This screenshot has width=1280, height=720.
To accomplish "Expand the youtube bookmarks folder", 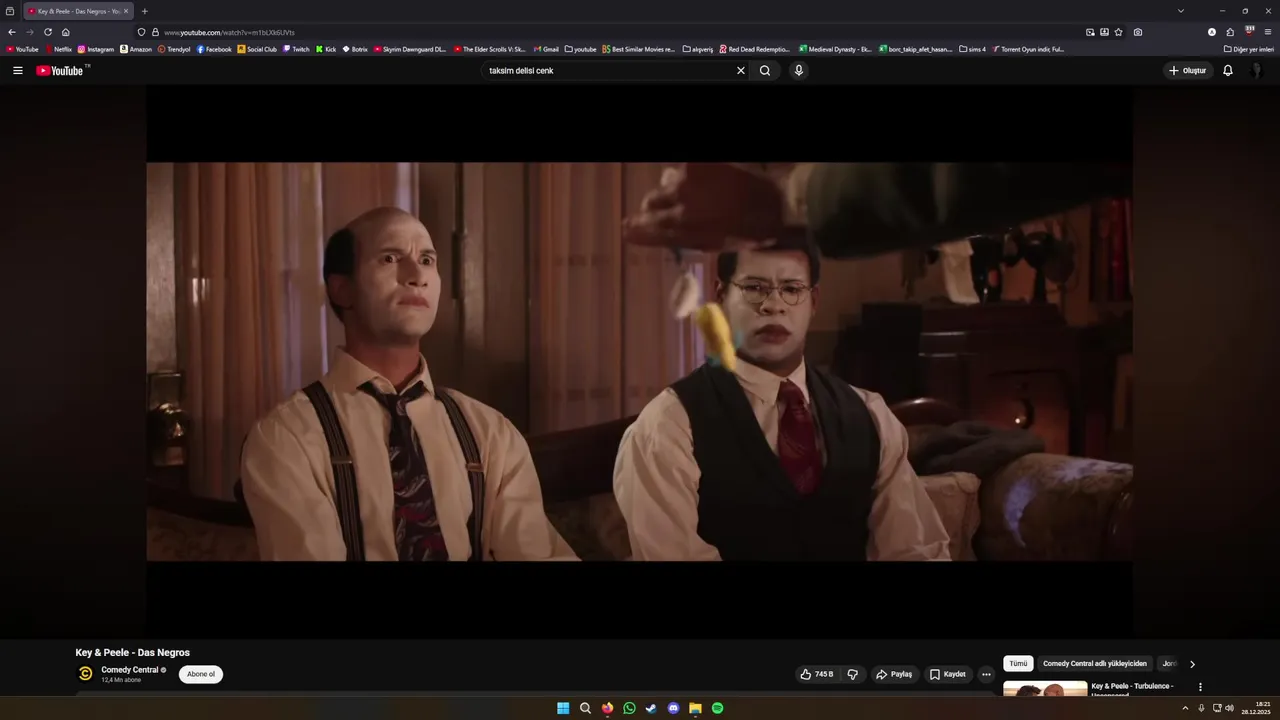I will [x=580, y=49].
